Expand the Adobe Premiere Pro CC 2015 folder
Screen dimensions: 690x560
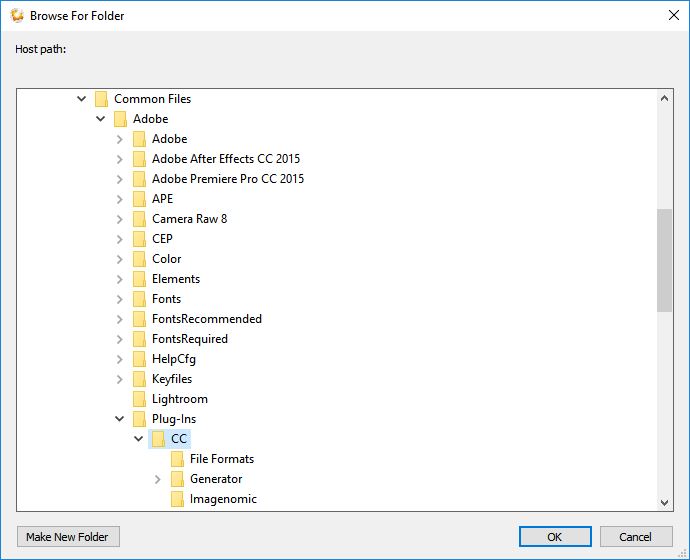tap(120, 179)
